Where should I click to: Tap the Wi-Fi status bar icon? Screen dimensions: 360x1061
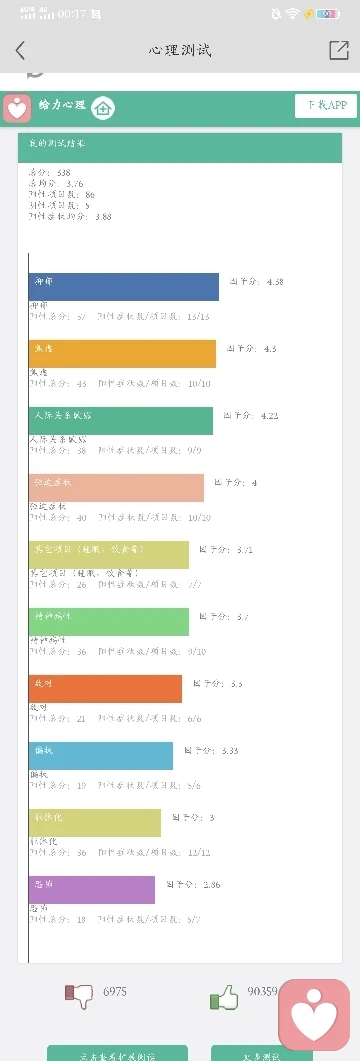[x=292, y=14]
